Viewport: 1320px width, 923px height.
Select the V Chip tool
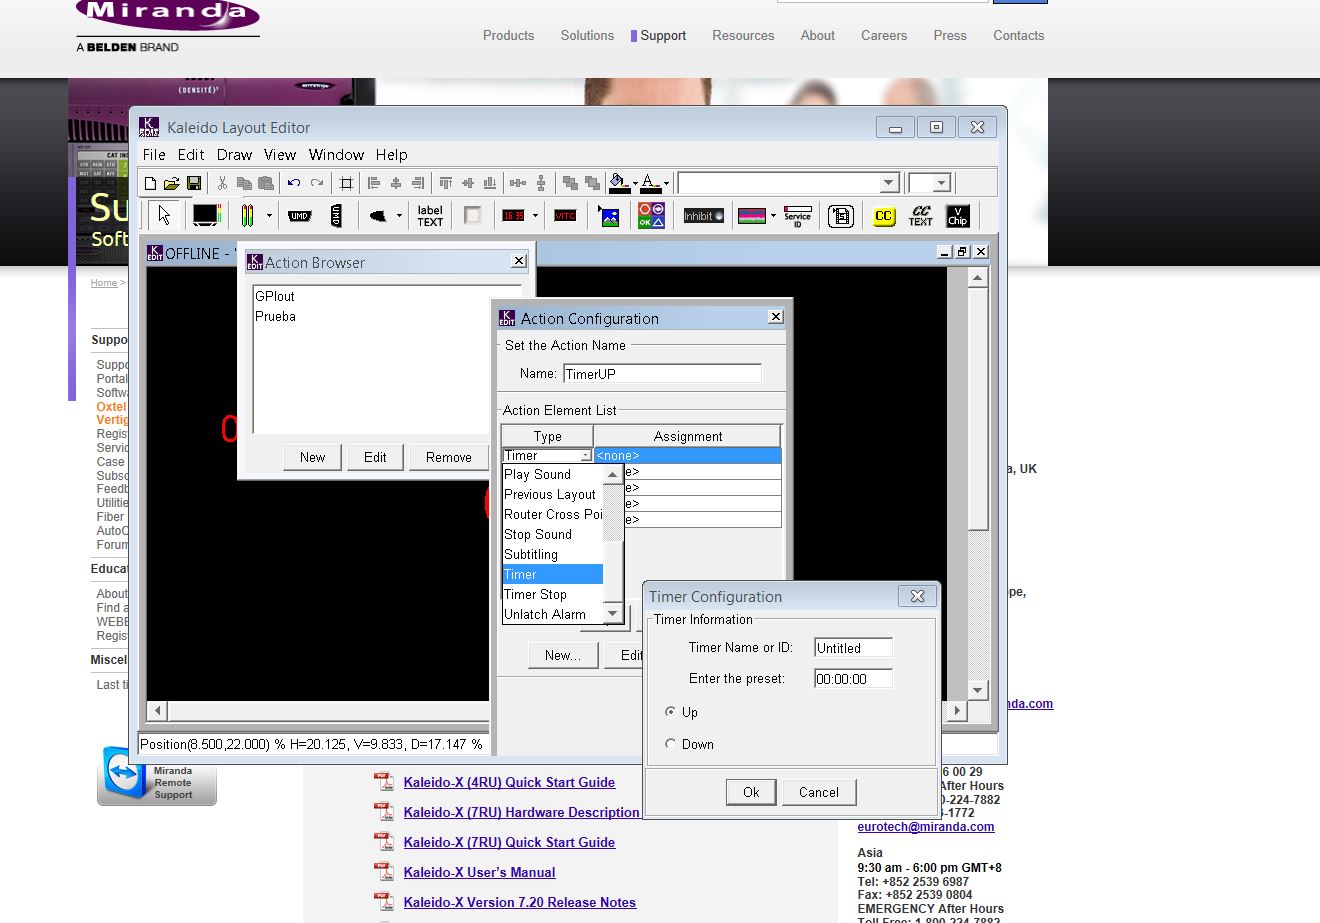coord(958,215)
